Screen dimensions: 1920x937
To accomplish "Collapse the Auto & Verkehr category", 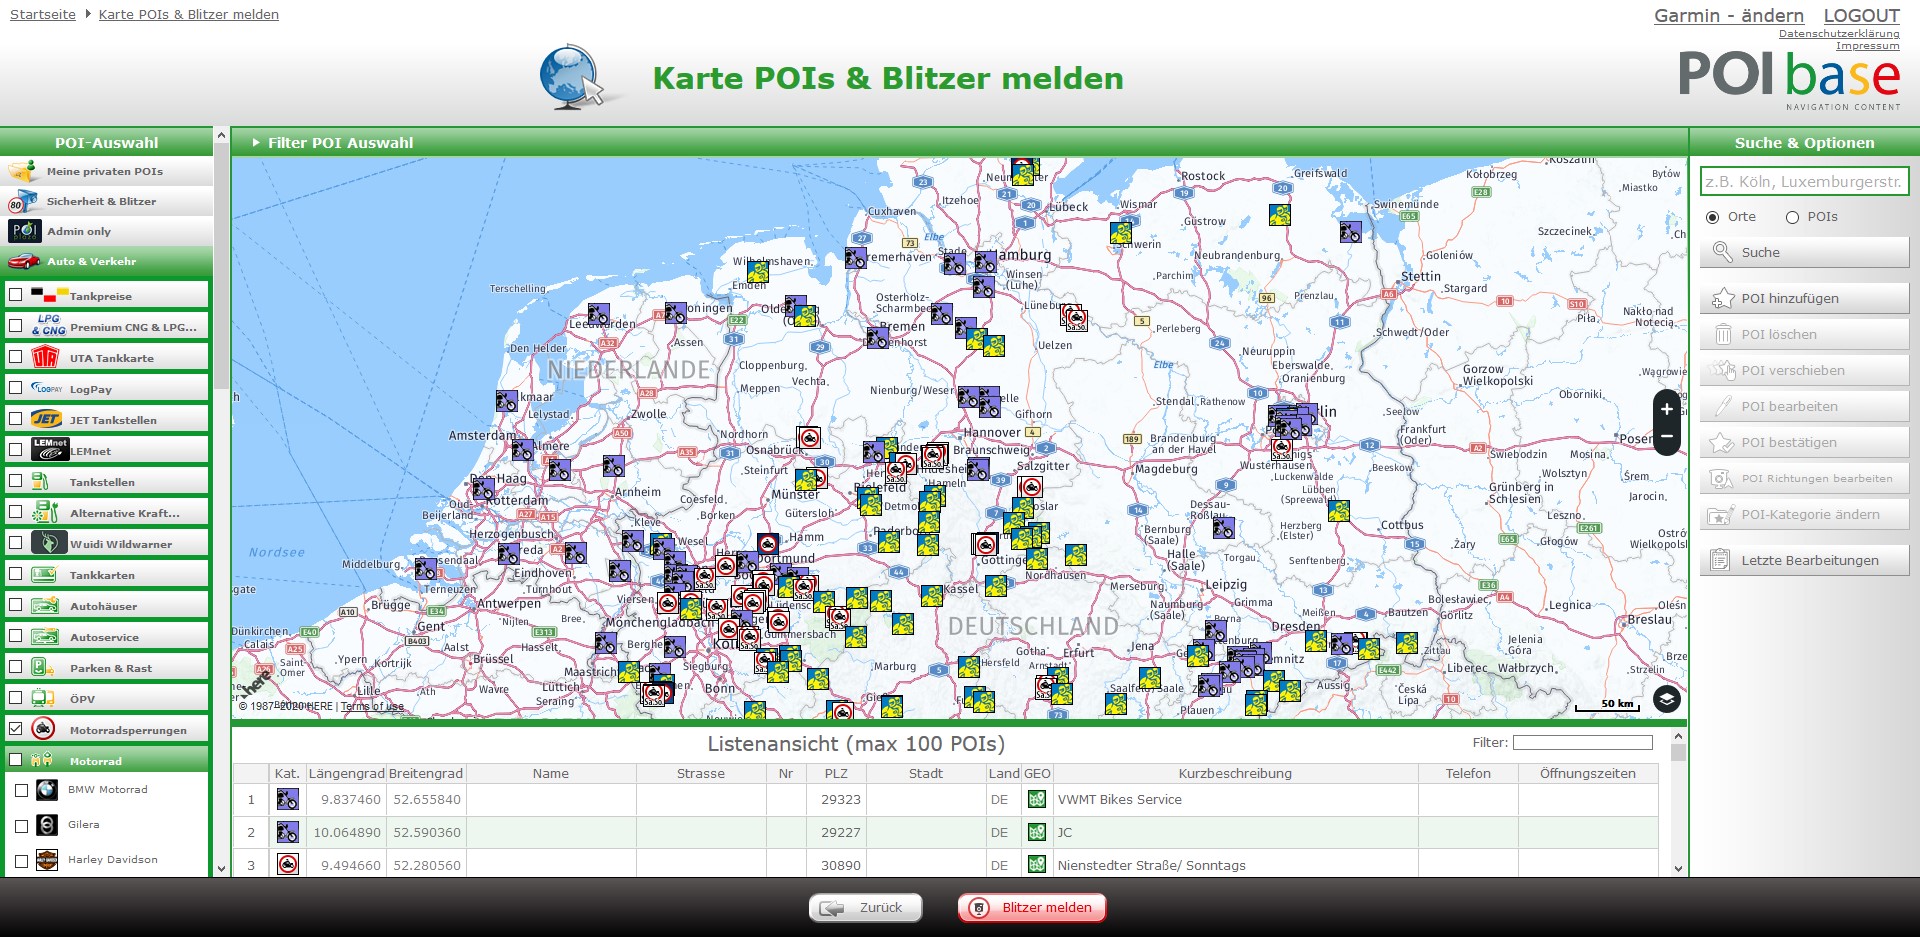I will 105,261.
